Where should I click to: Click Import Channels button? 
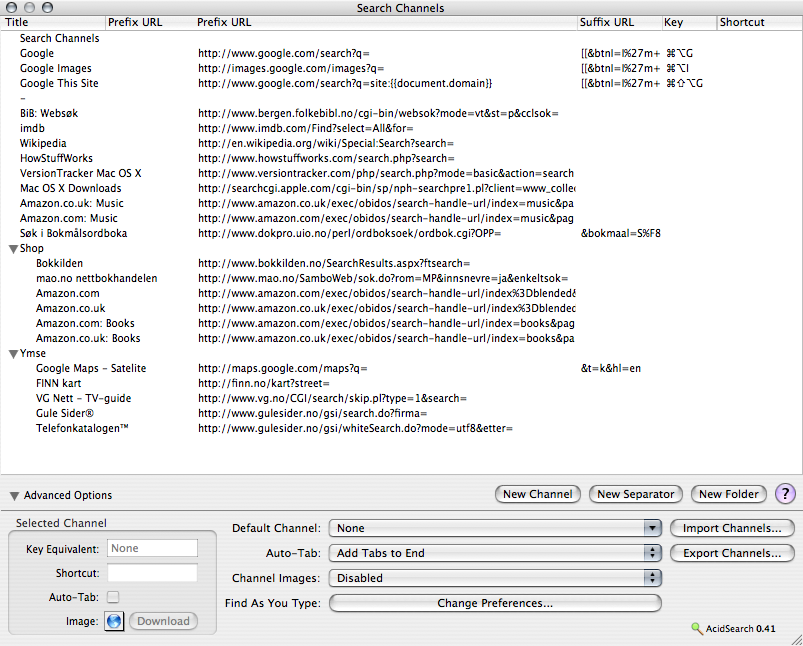732,528
